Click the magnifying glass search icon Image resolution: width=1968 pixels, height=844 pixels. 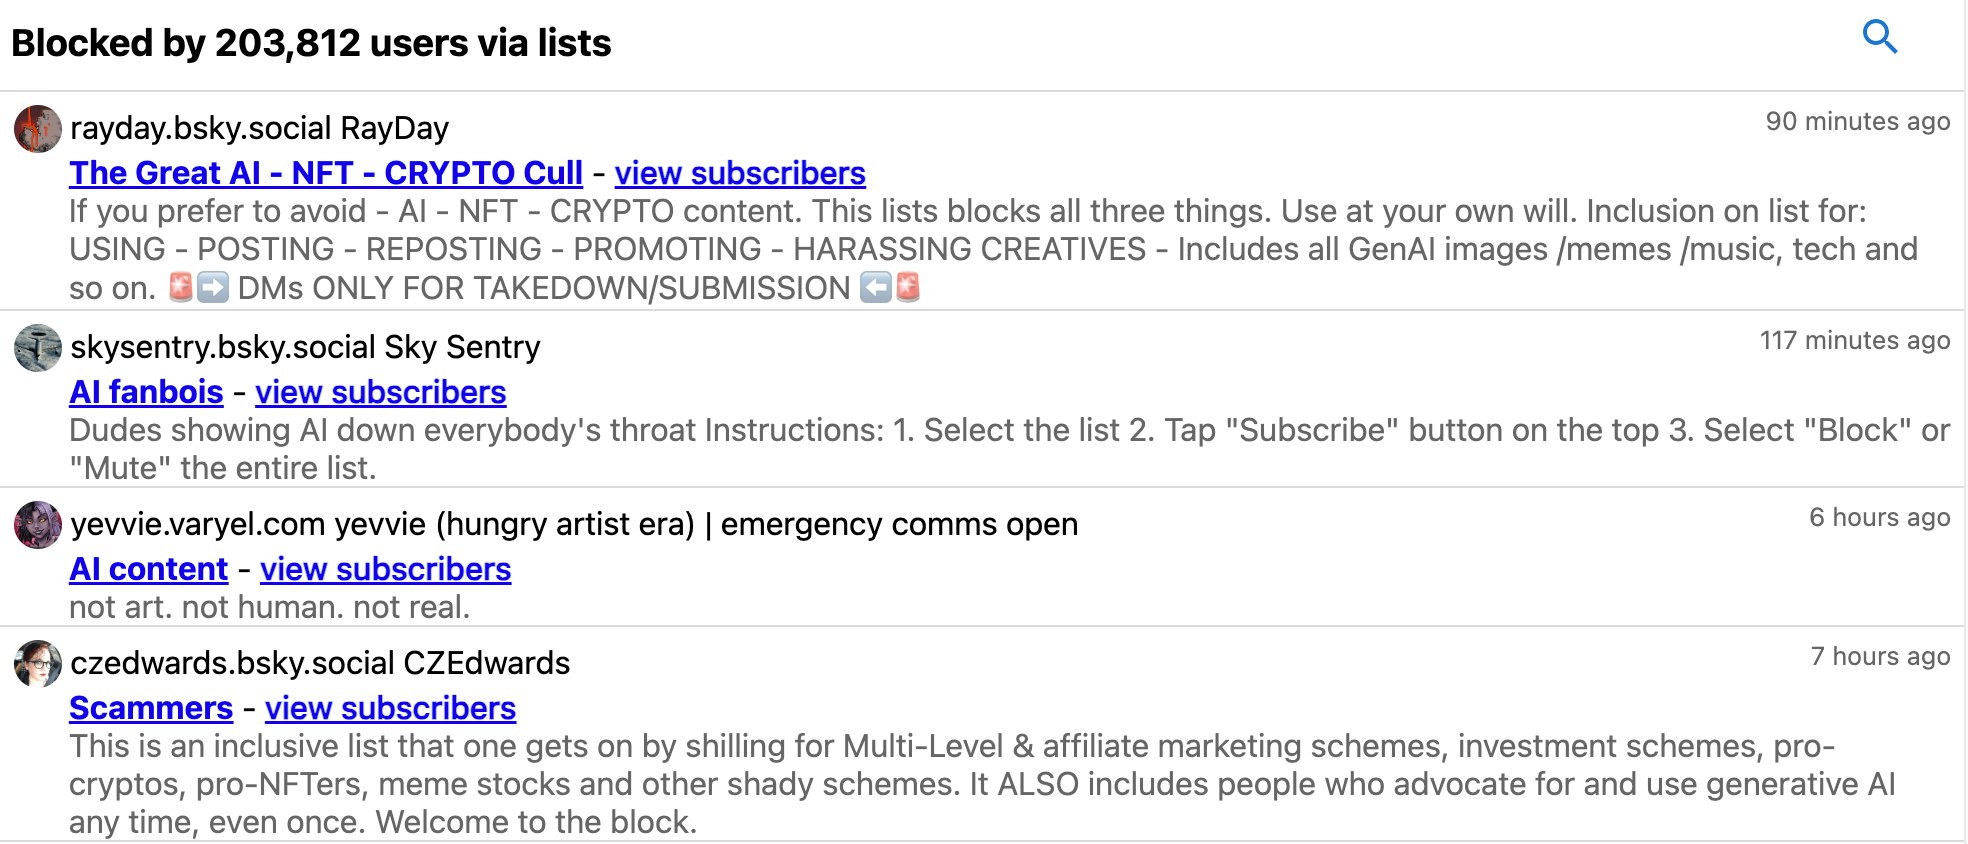[1879, 37]
